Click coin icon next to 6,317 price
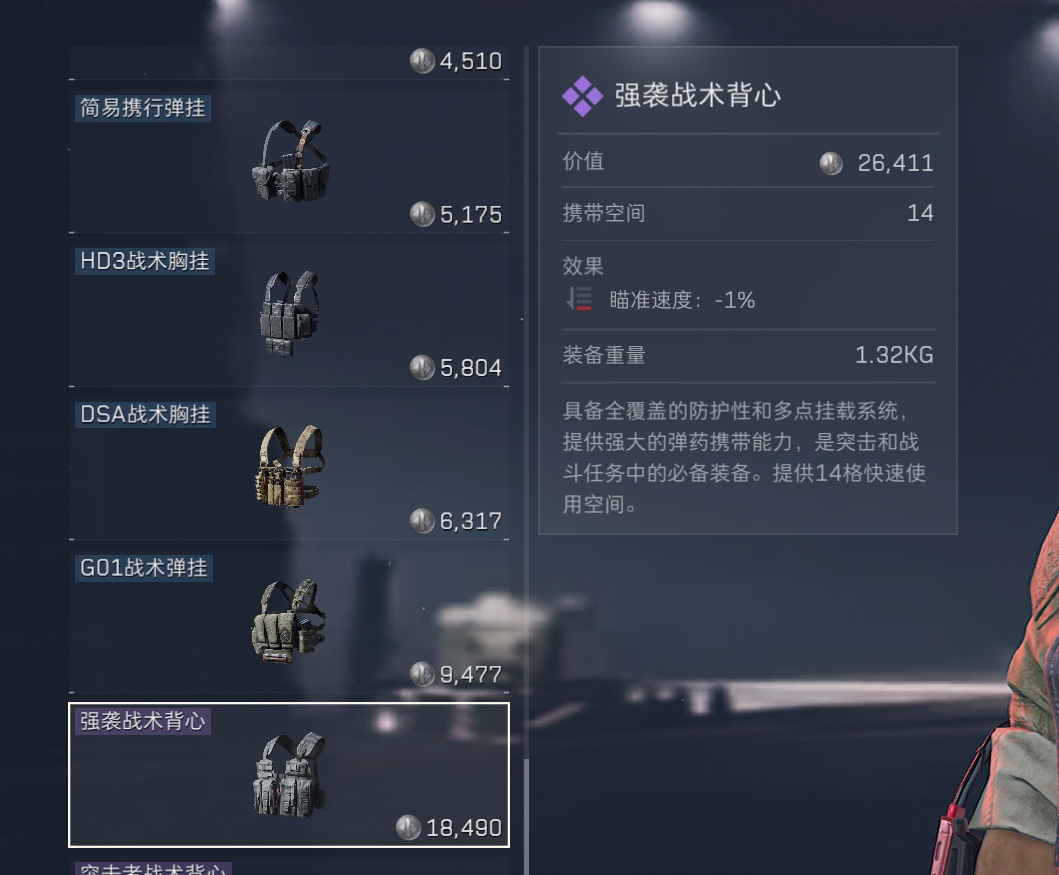 click(422, 521)
